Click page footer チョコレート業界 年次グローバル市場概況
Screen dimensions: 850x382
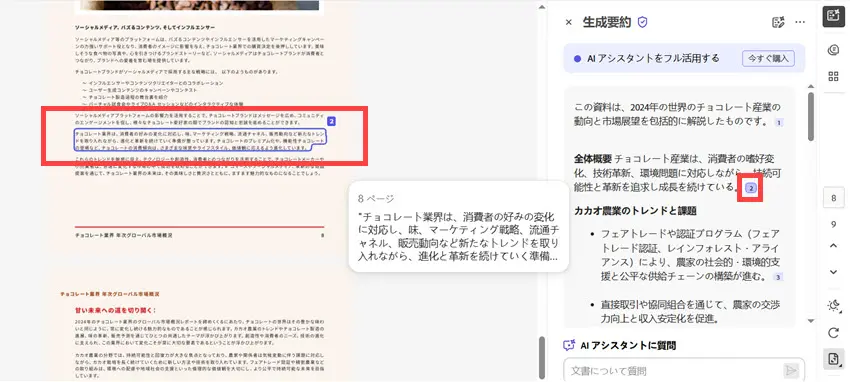pyautogui.click(x=124, y=236)
